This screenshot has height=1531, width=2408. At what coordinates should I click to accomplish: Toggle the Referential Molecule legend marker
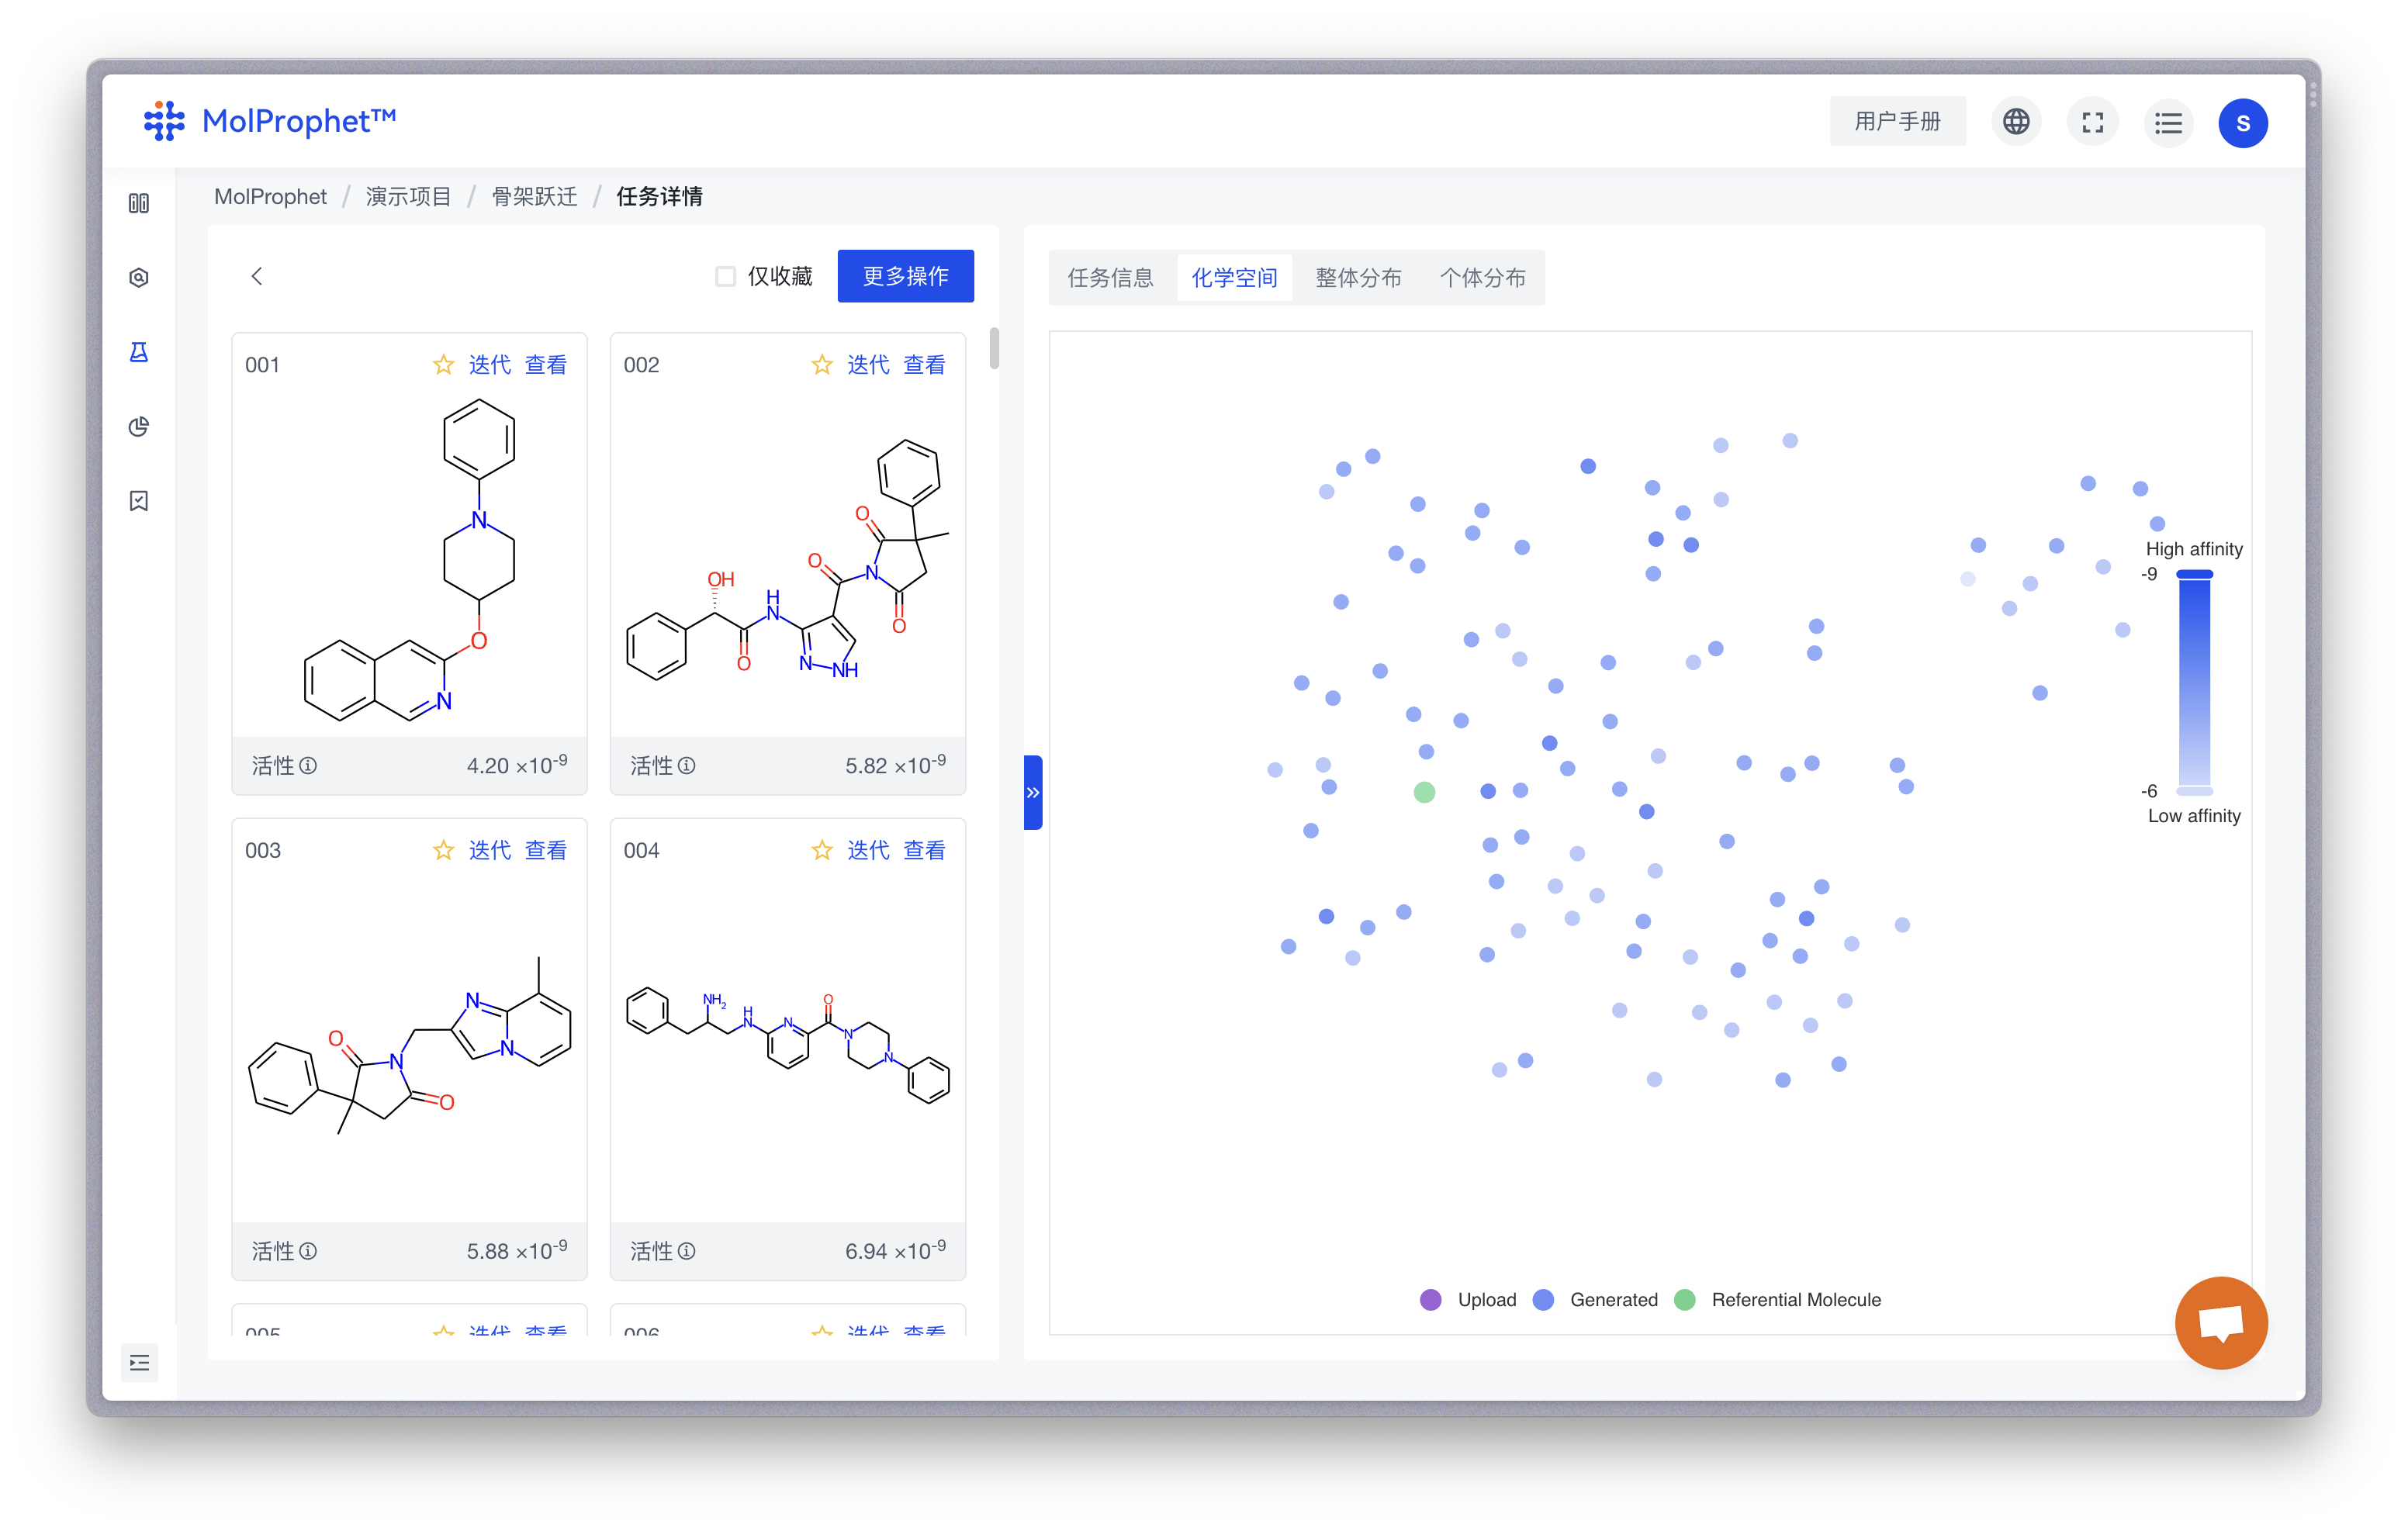coord(1685,1299)
